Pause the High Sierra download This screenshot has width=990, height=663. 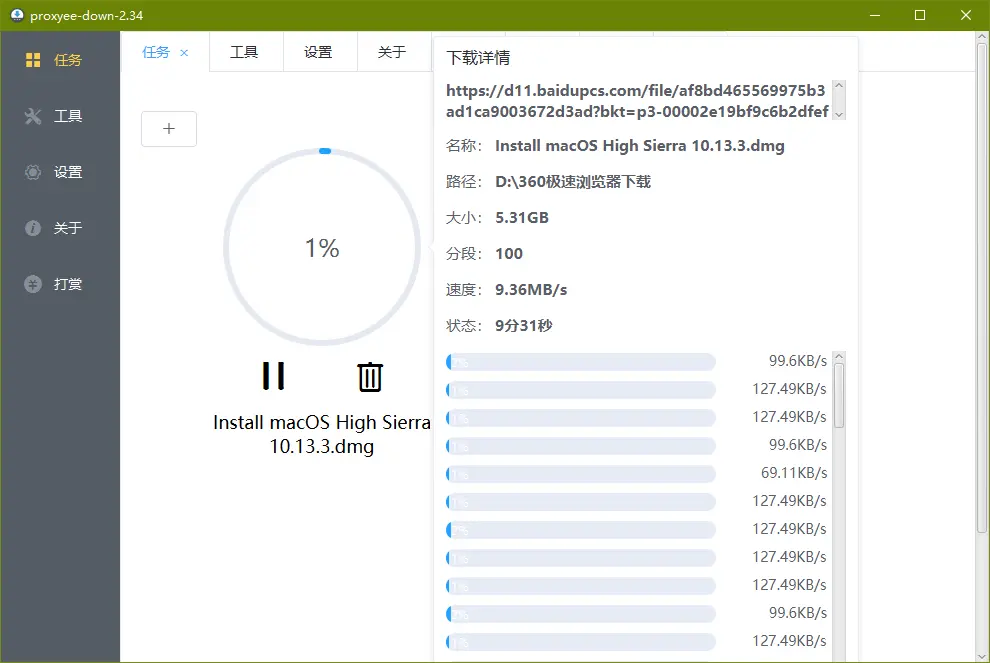[273, 376]
